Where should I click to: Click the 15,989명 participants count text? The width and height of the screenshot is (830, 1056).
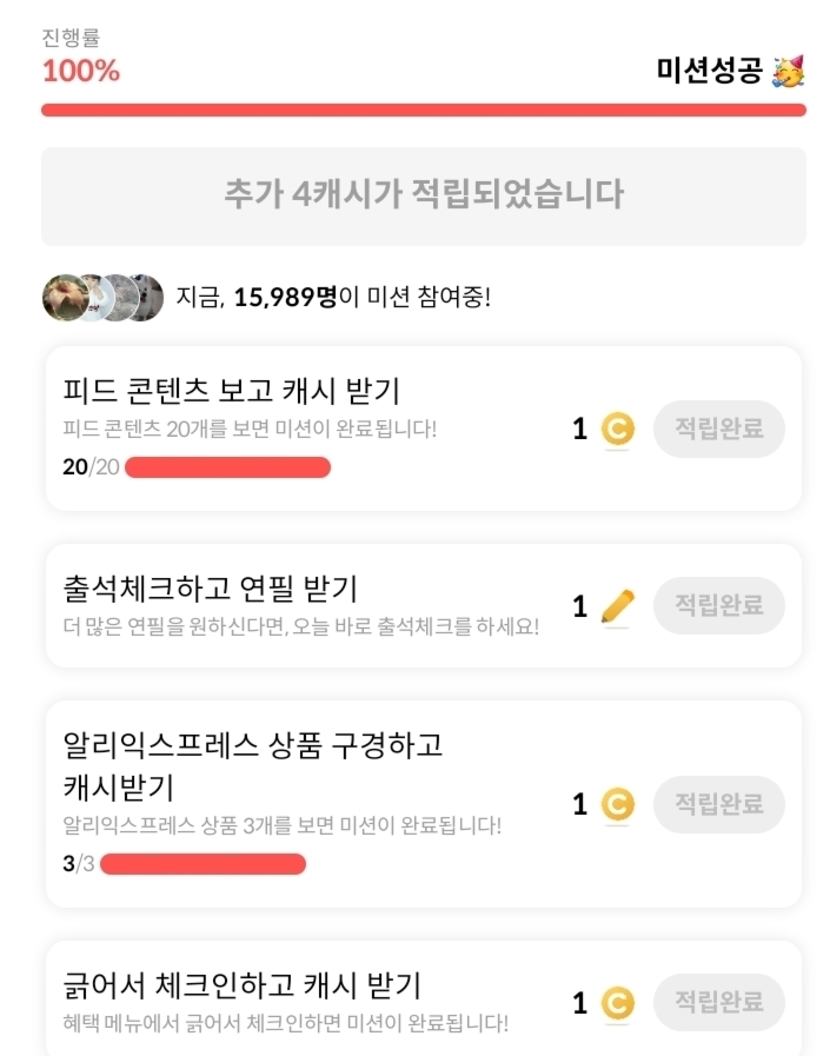285,298
